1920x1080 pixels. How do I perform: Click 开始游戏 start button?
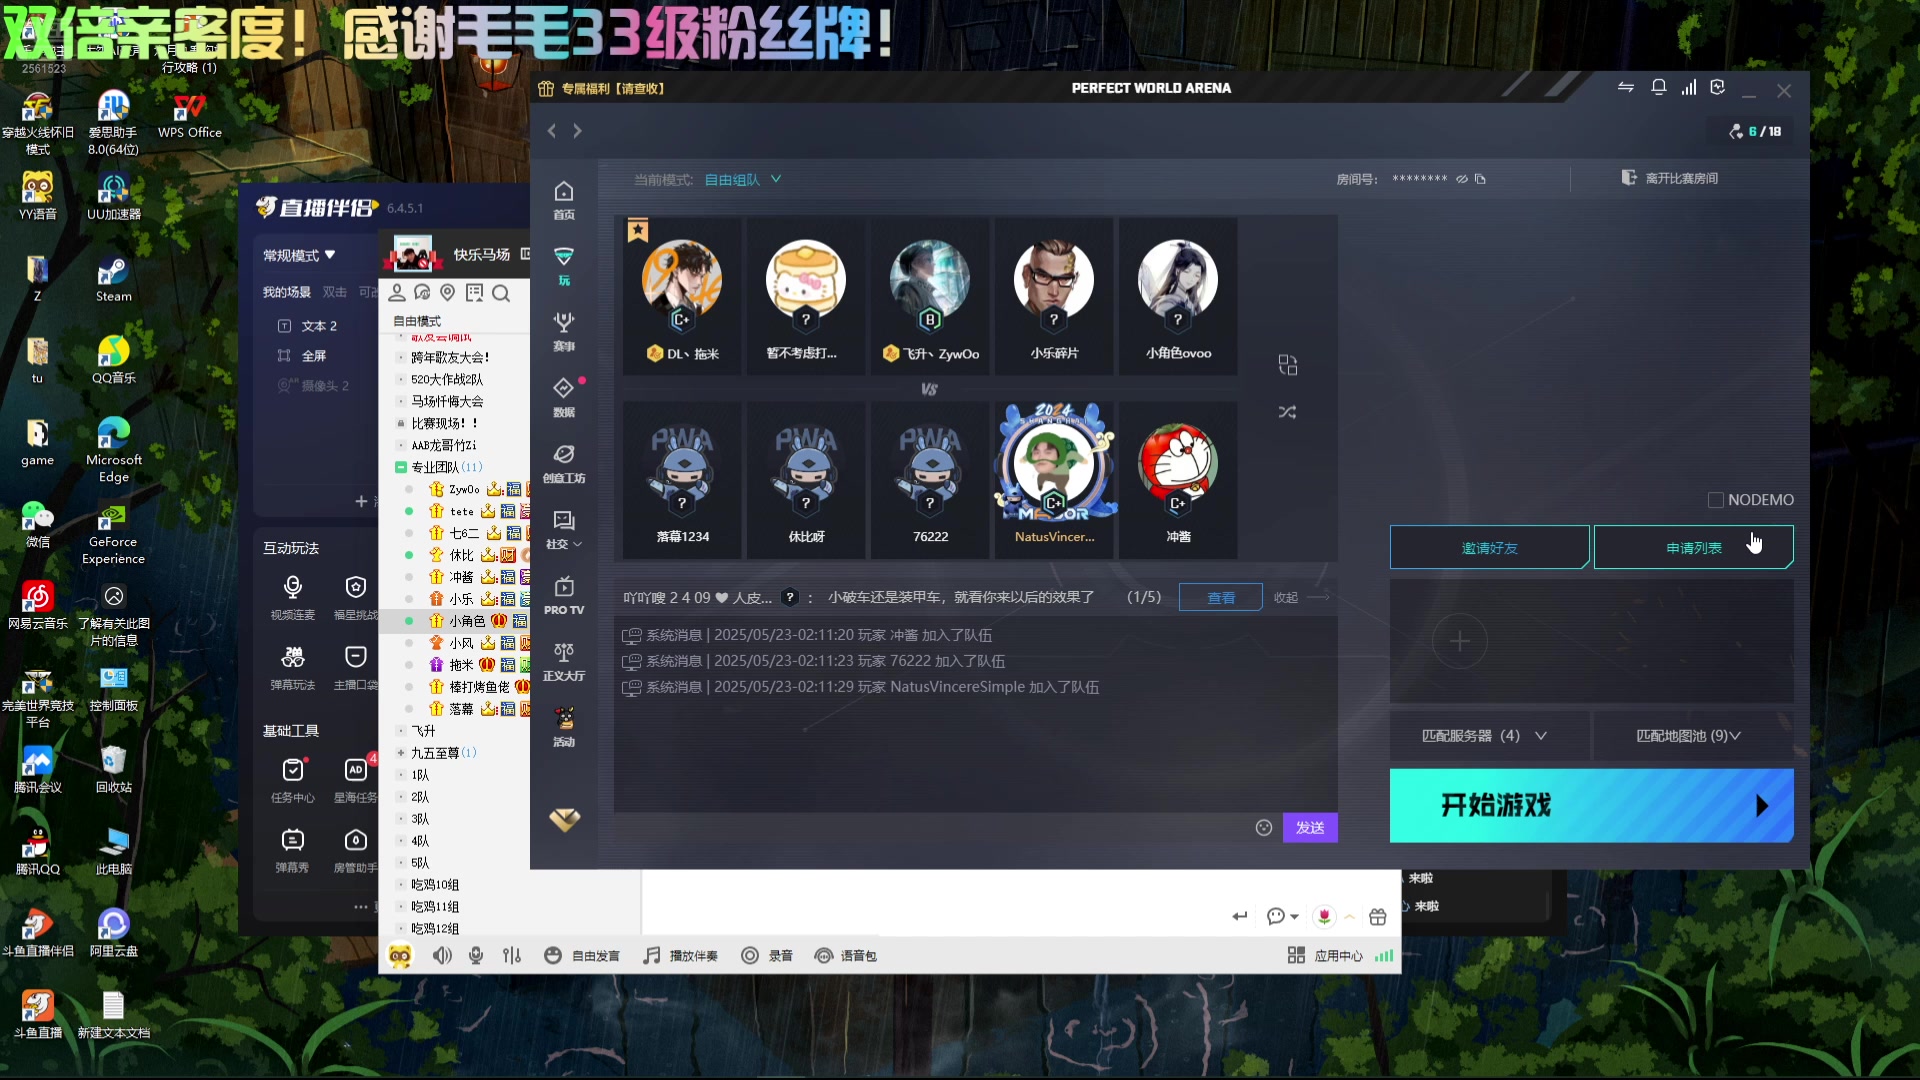[1591, 806]
